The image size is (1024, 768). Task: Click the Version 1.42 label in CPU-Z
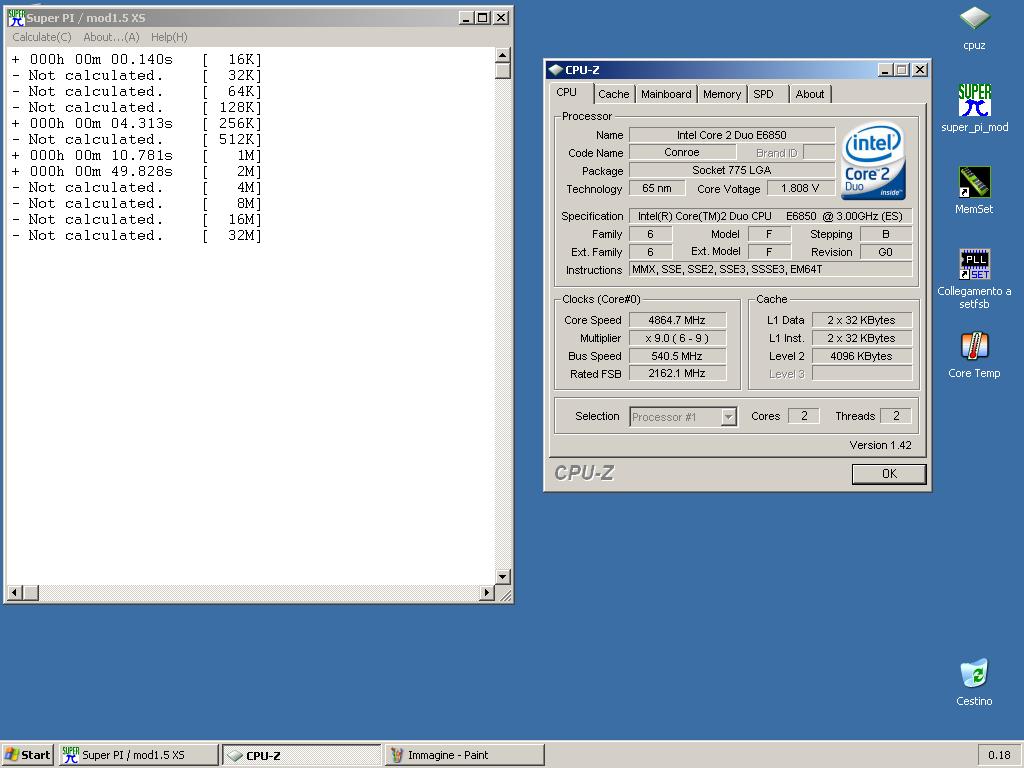coord(880,445)
